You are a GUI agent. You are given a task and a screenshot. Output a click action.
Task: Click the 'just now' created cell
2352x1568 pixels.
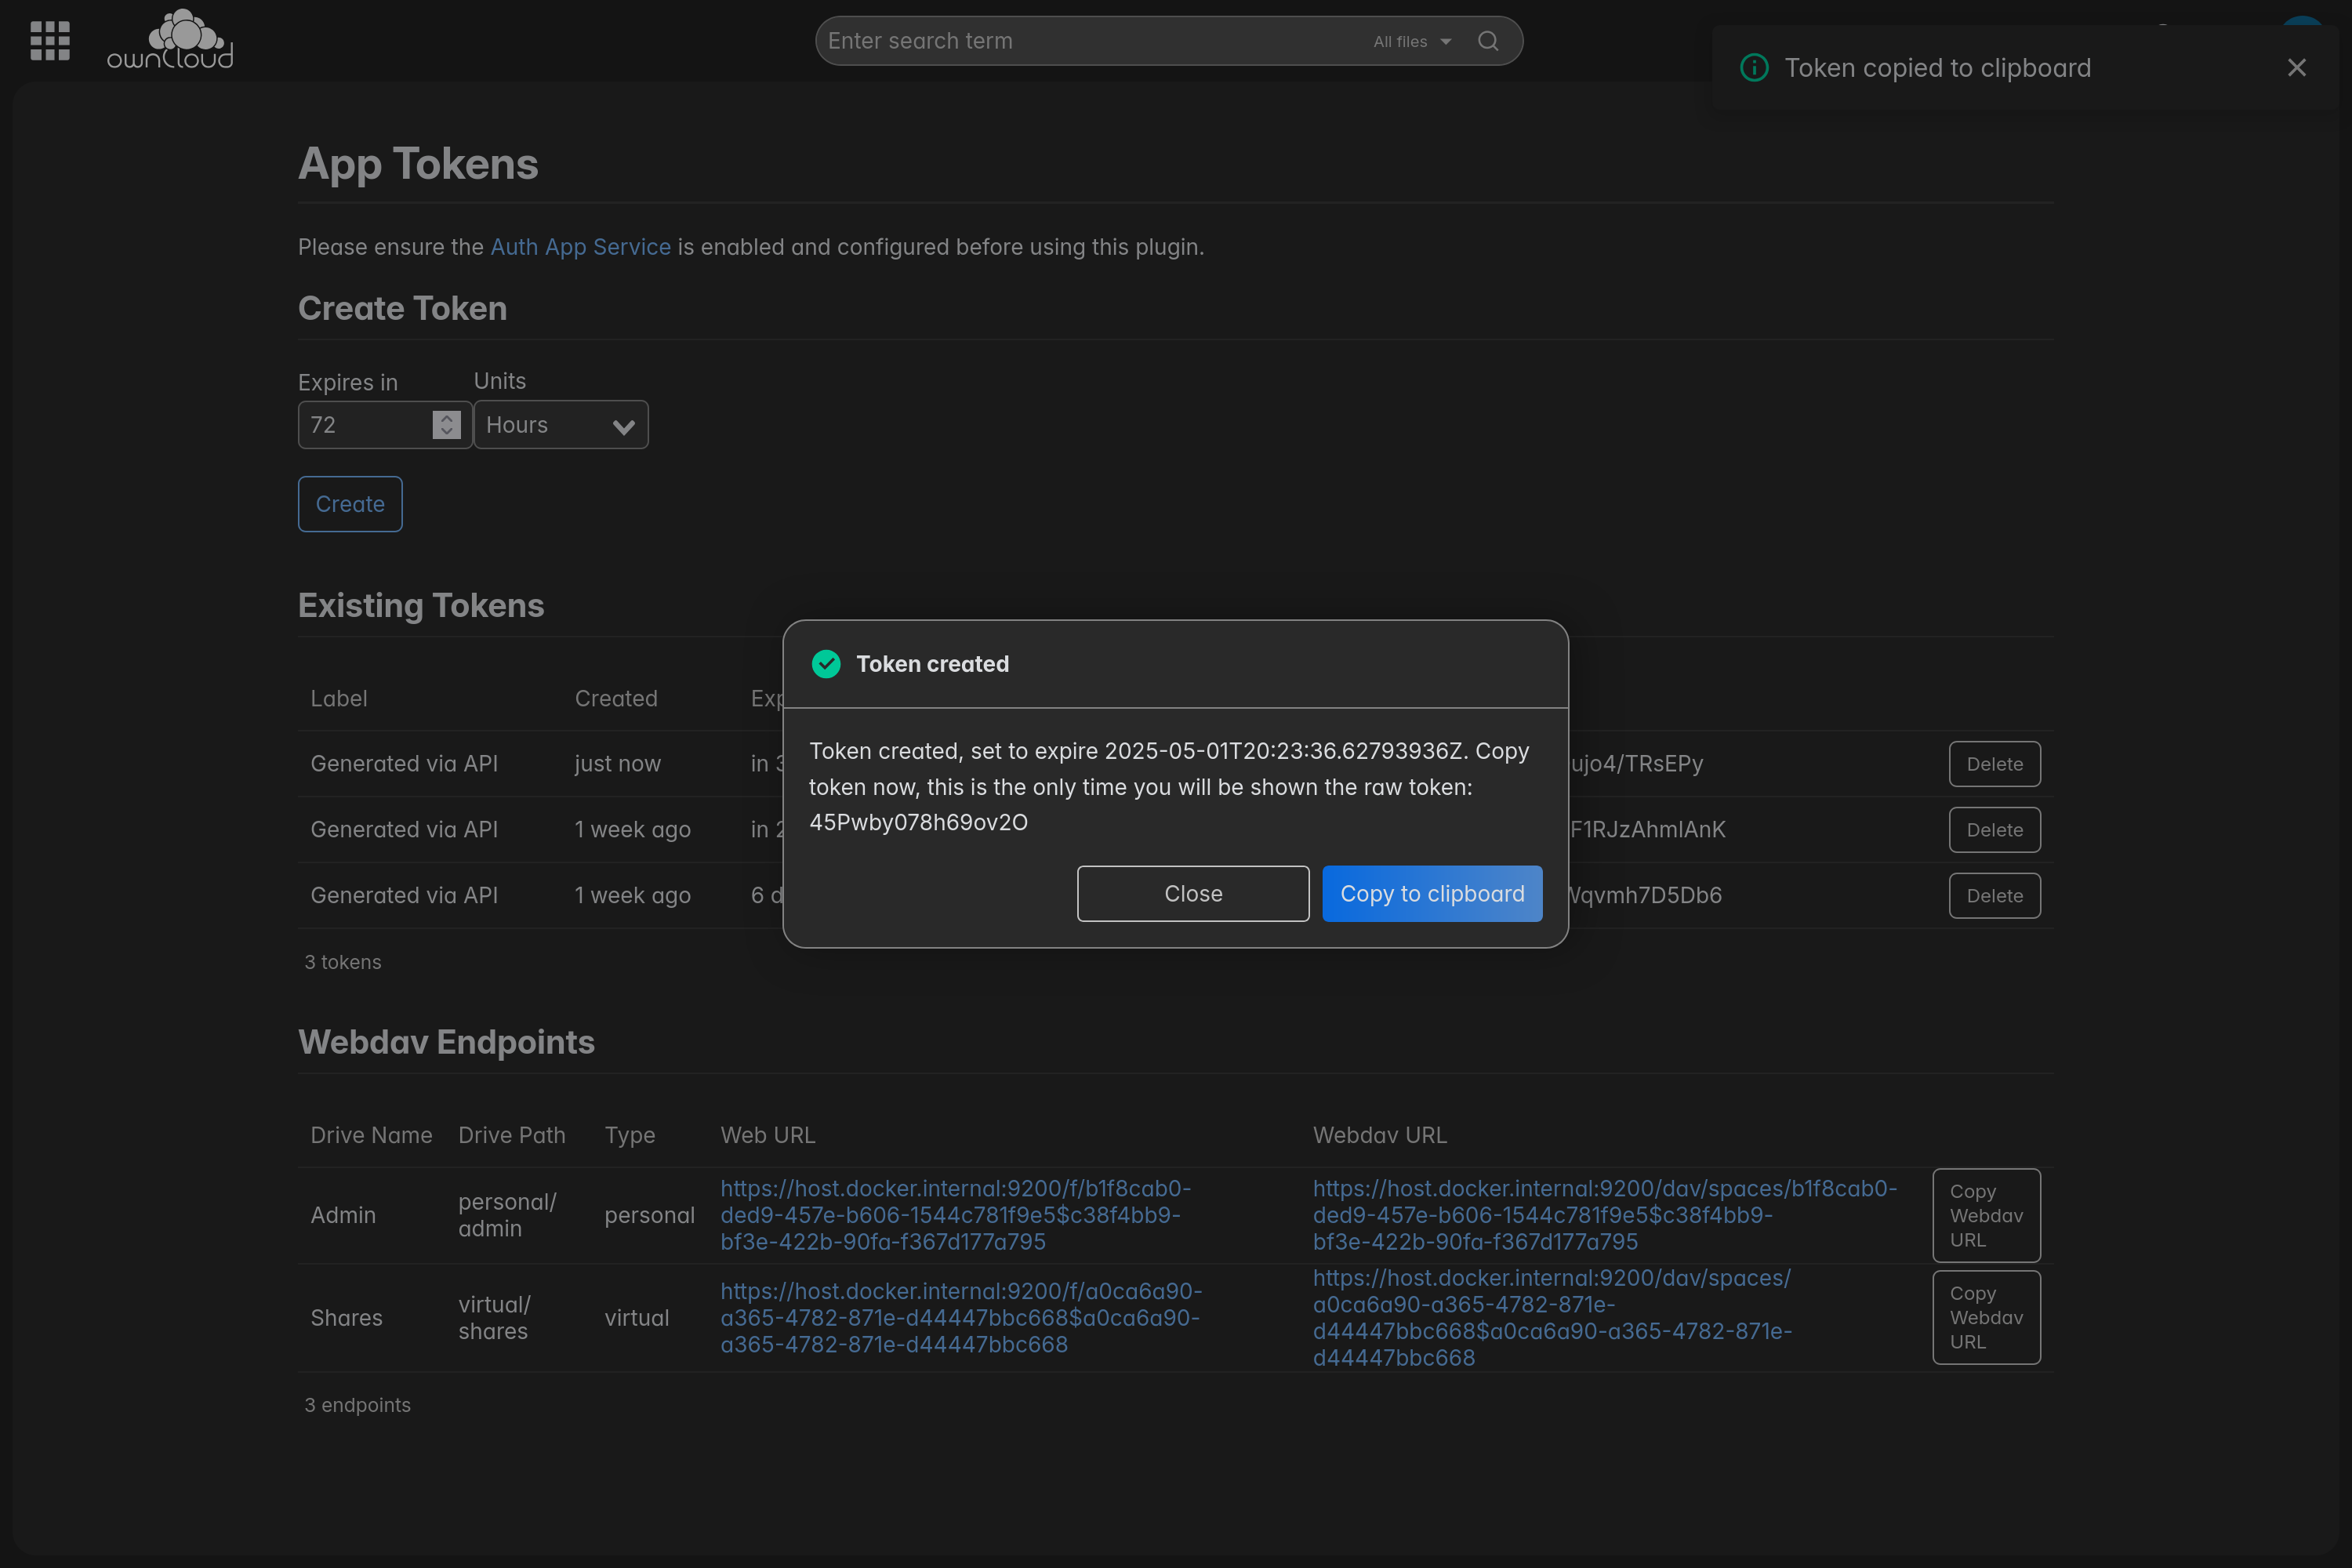pyautogui.click(x=618, y=764)
